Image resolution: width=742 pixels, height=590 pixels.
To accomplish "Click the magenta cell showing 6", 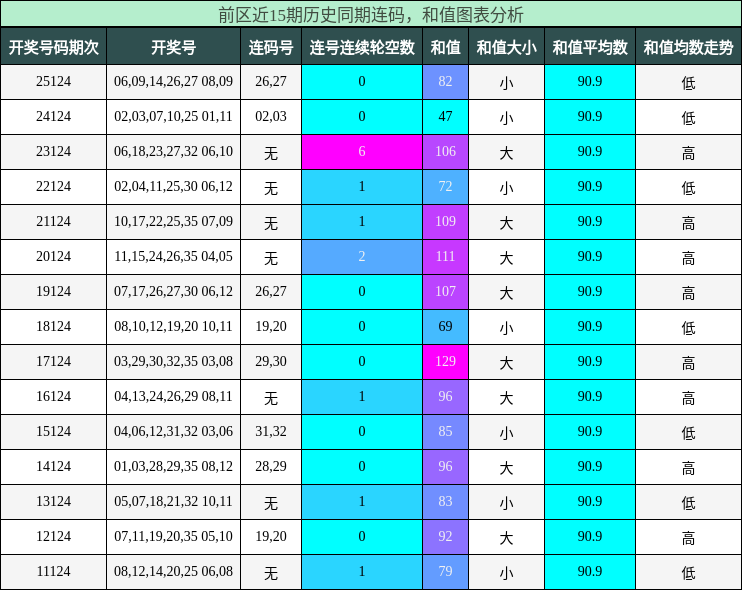I will tap(362, 151).
